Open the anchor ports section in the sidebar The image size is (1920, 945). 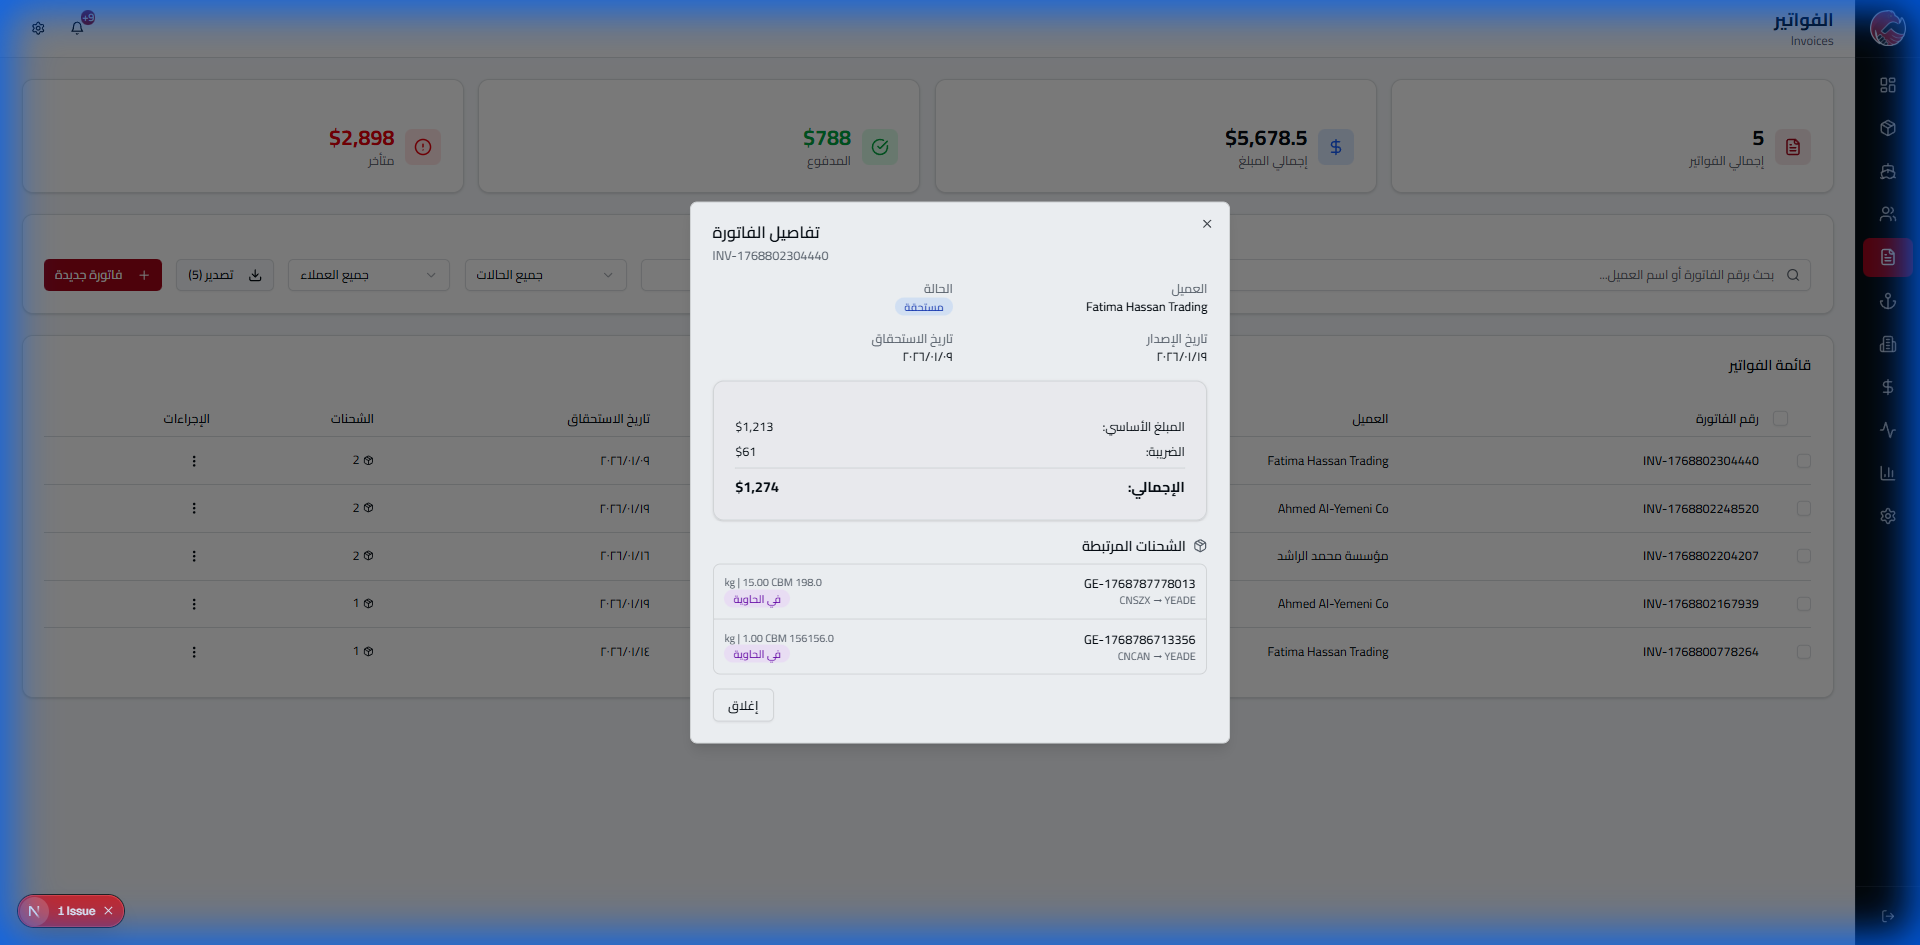tap(1888, 300)
